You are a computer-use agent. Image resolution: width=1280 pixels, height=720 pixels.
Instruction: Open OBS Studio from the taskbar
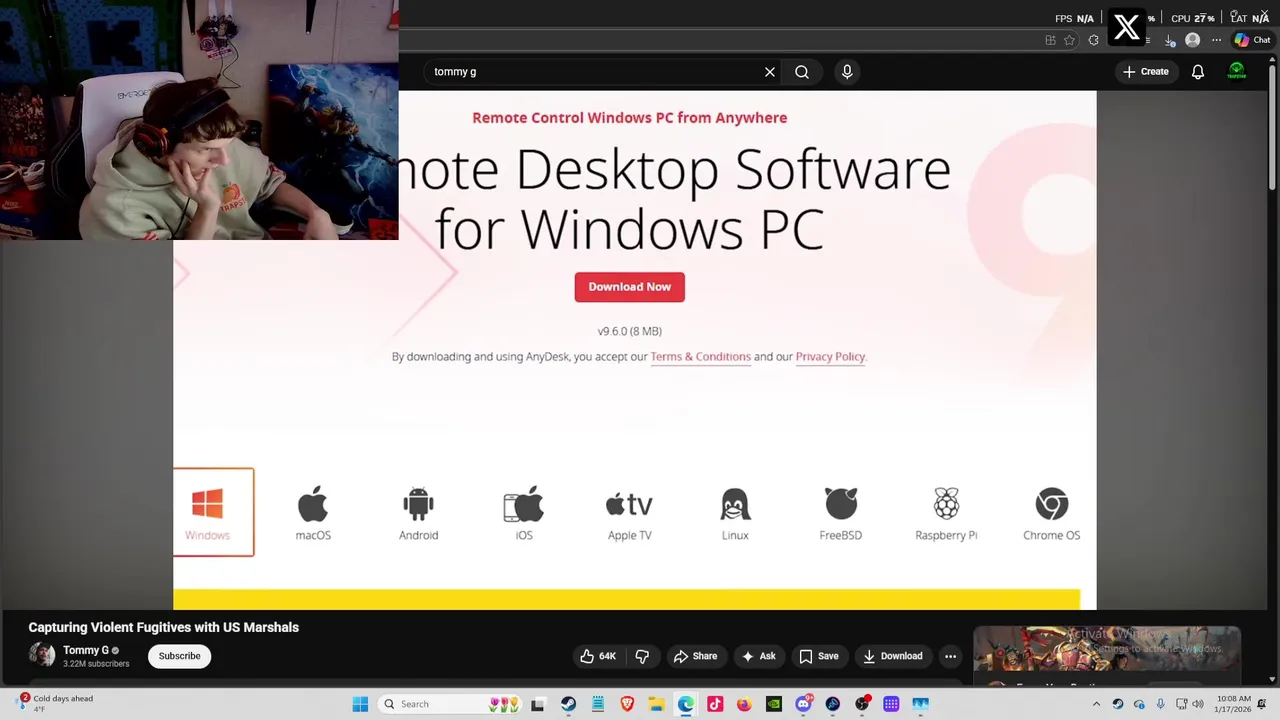(x=862, y=704)
